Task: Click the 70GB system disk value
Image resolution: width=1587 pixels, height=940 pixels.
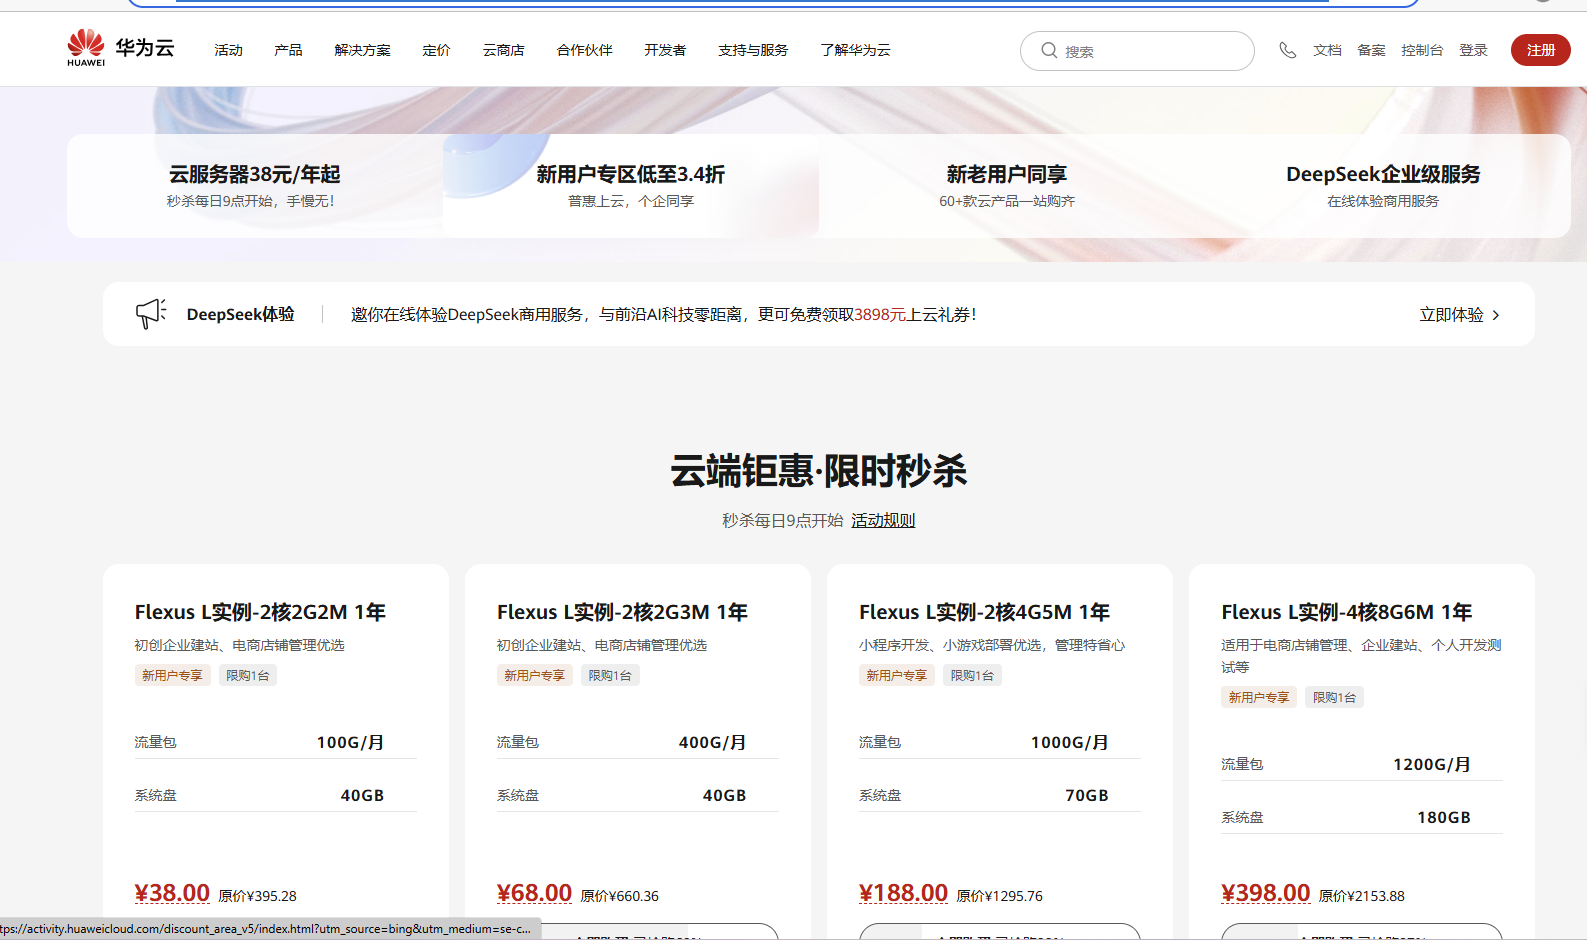Action: coord(1086,795)
